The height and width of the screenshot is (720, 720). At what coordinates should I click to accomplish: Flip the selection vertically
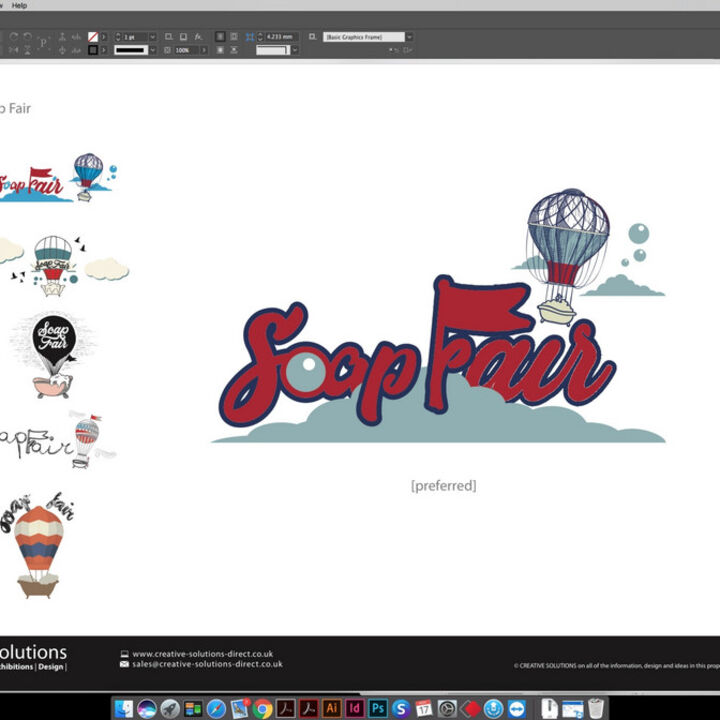tap(28, 50)
